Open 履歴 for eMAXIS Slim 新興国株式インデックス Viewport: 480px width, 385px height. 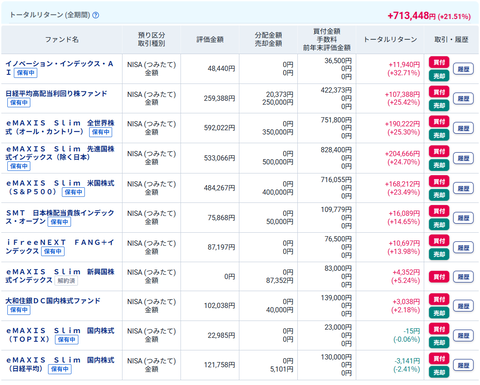click(x=463, y=277)
